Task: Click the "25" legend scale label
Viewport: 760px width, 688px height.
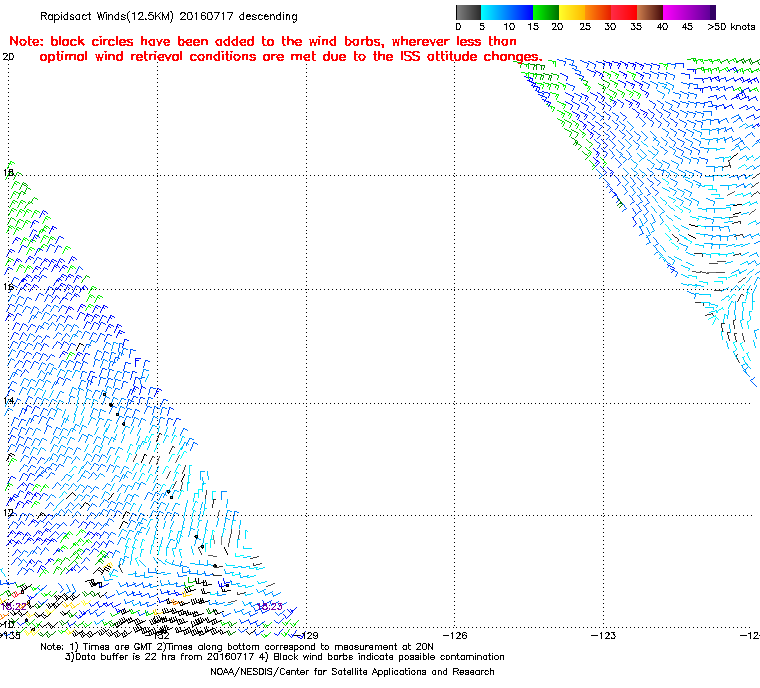Action: click(x=585, y=27)
